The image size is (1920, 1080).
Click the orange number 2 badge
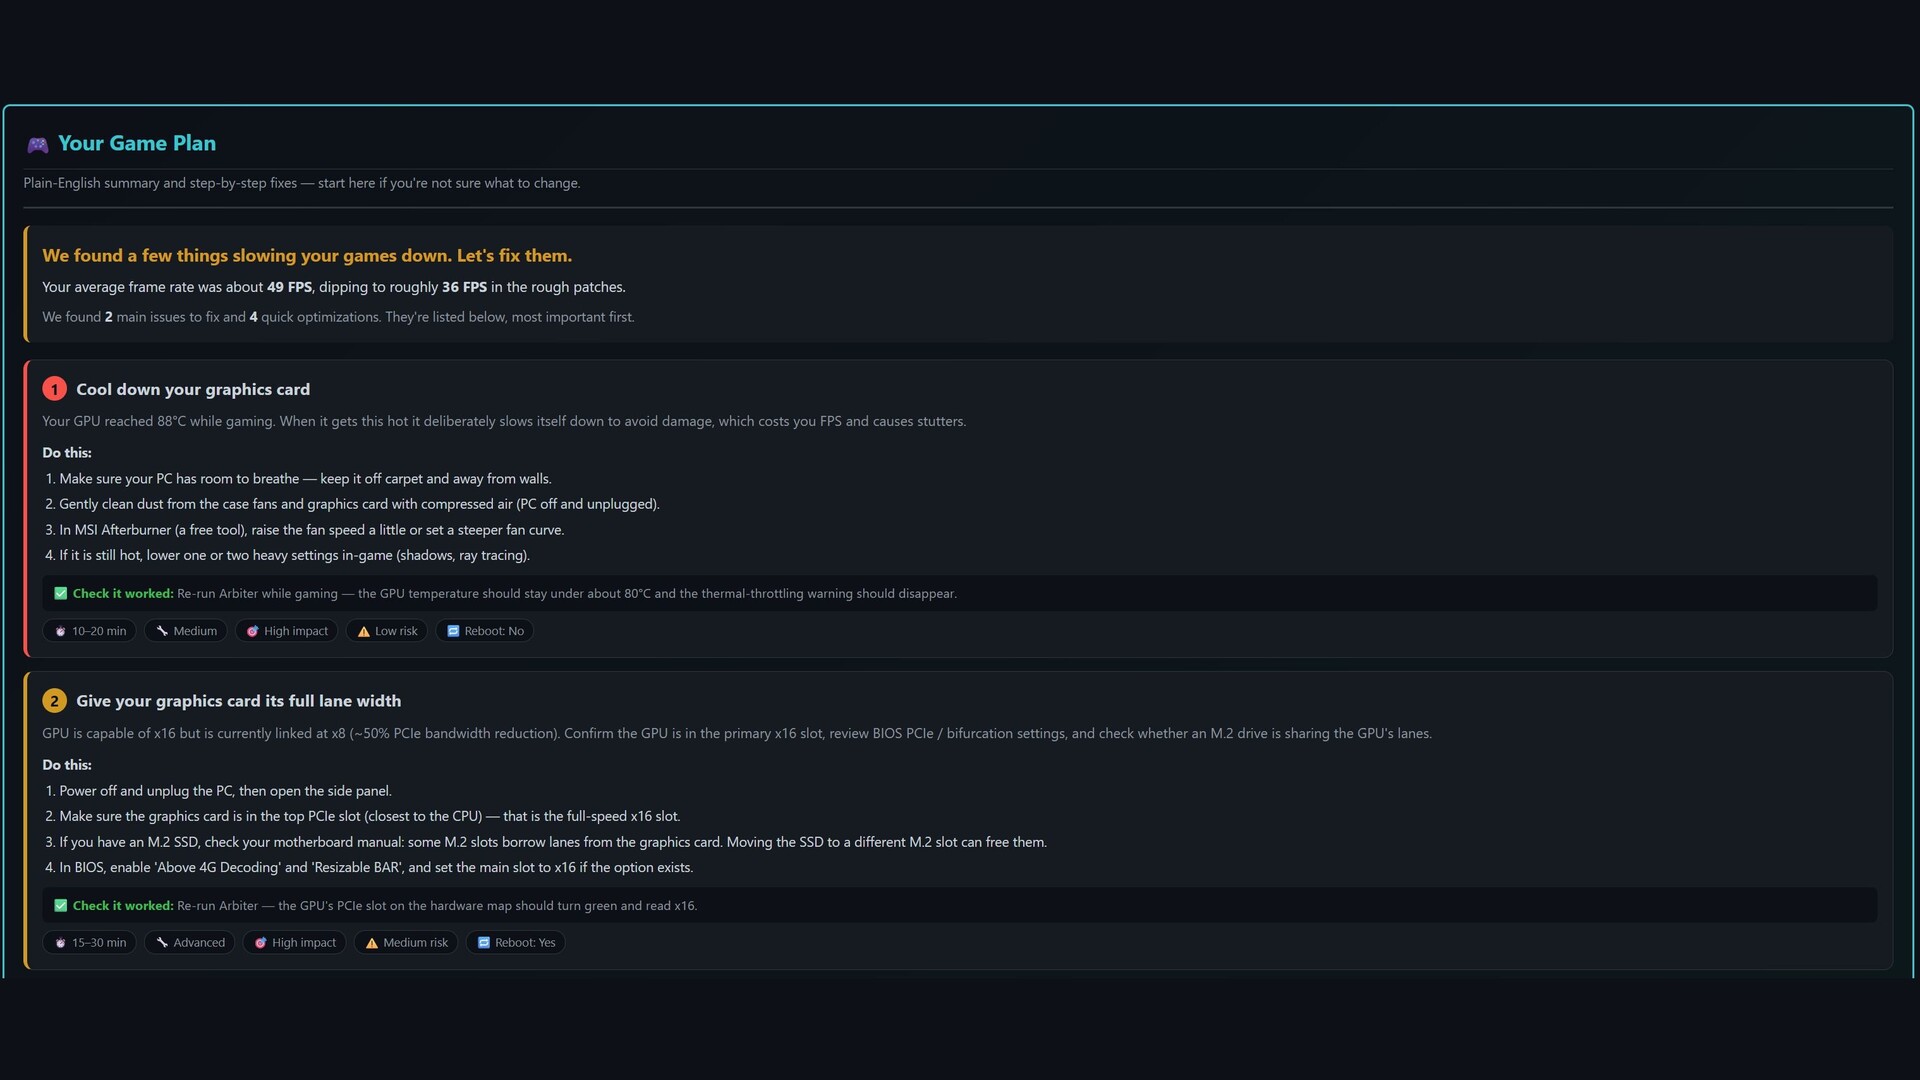point(54,701)
